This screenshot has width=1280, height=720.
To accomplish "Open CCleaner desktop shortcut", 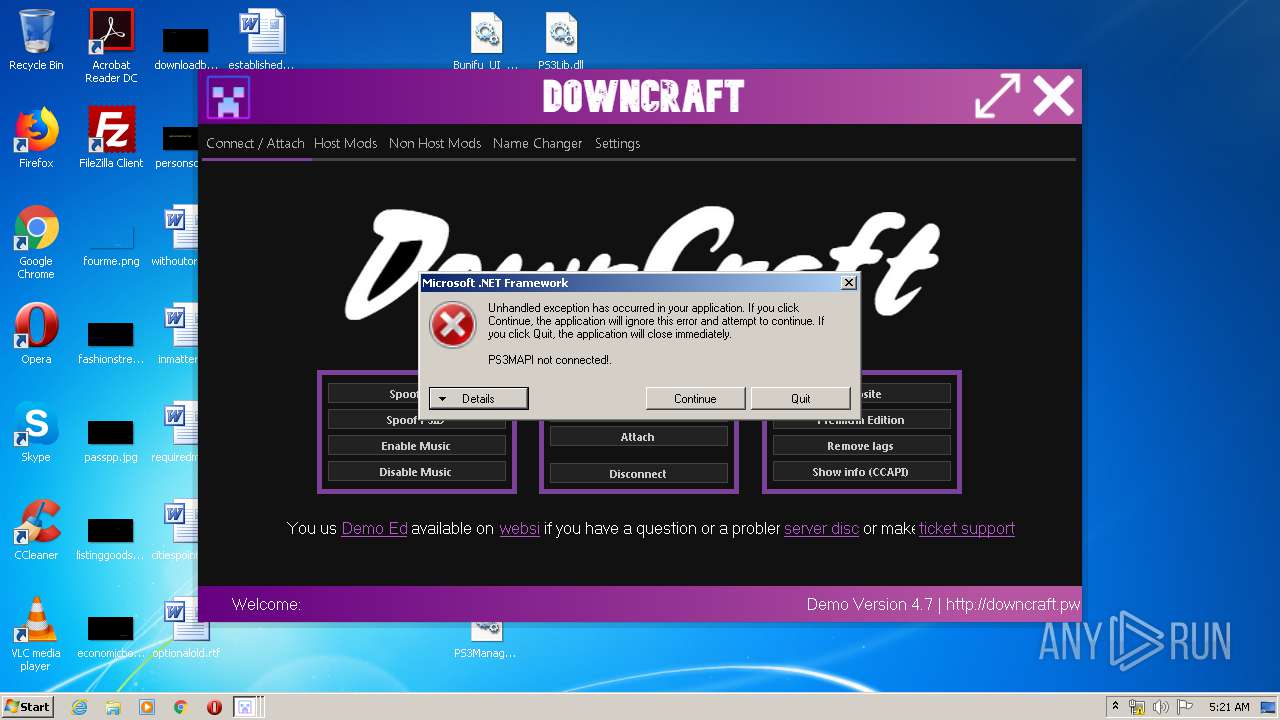I will click(x=36, y=530).
